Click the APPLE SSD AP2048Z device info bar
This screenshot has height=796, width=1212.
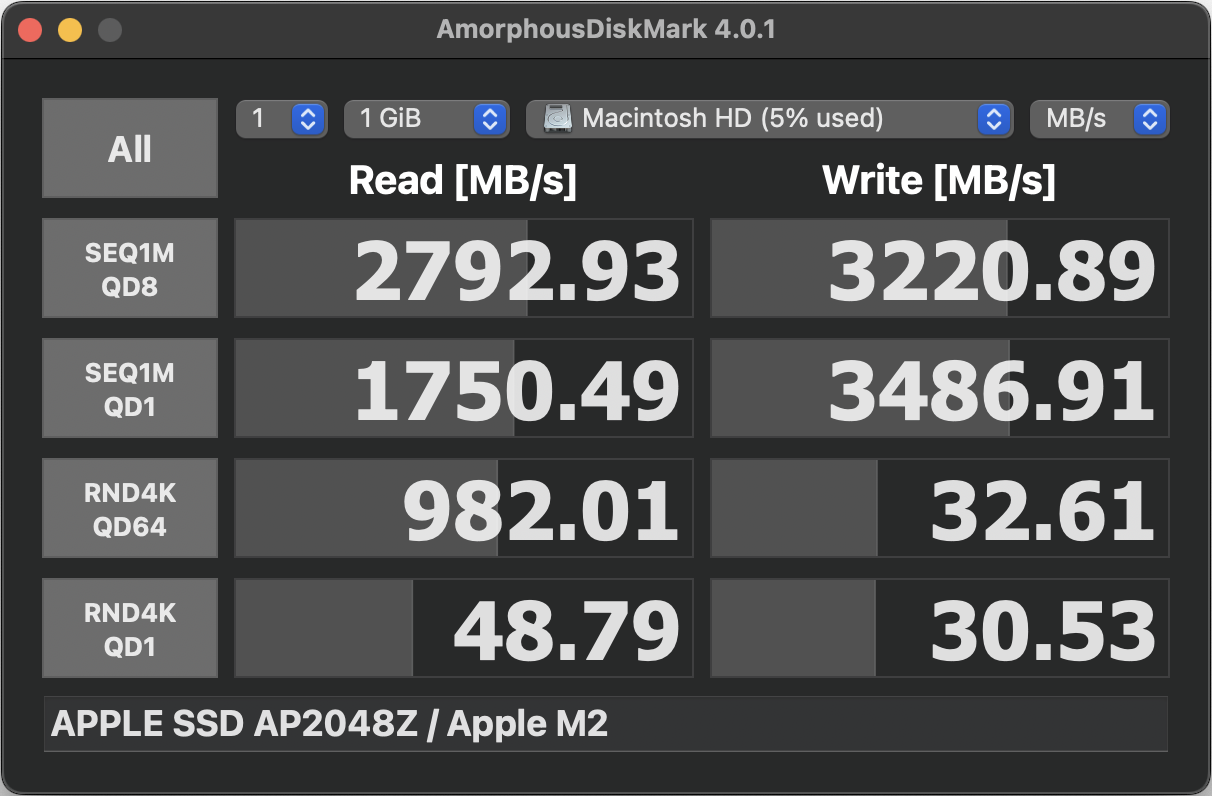[x=605, y=723]
